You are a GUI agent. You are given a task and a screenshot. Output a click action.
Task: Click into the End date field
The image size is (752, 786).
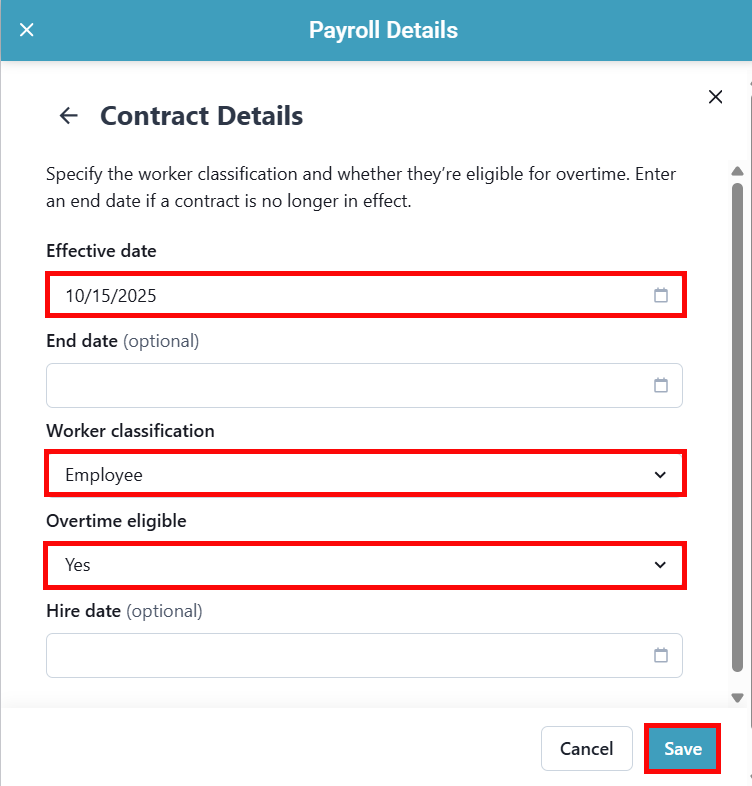point(340,386)
